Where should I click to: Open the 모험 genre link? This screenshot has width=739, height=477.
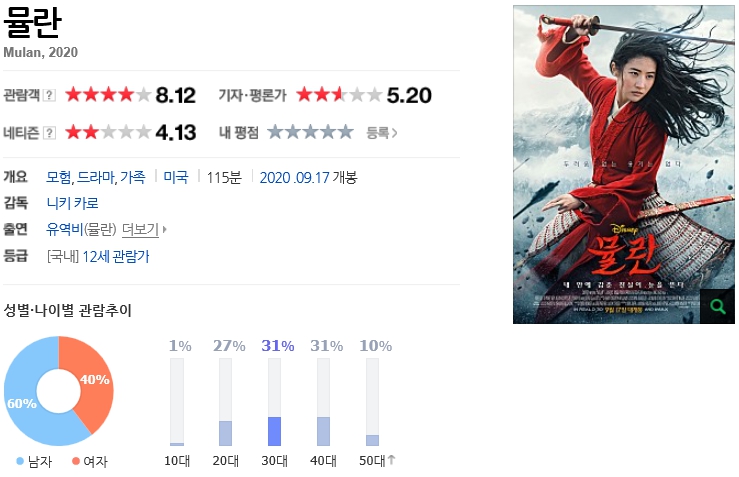(58, 177)
